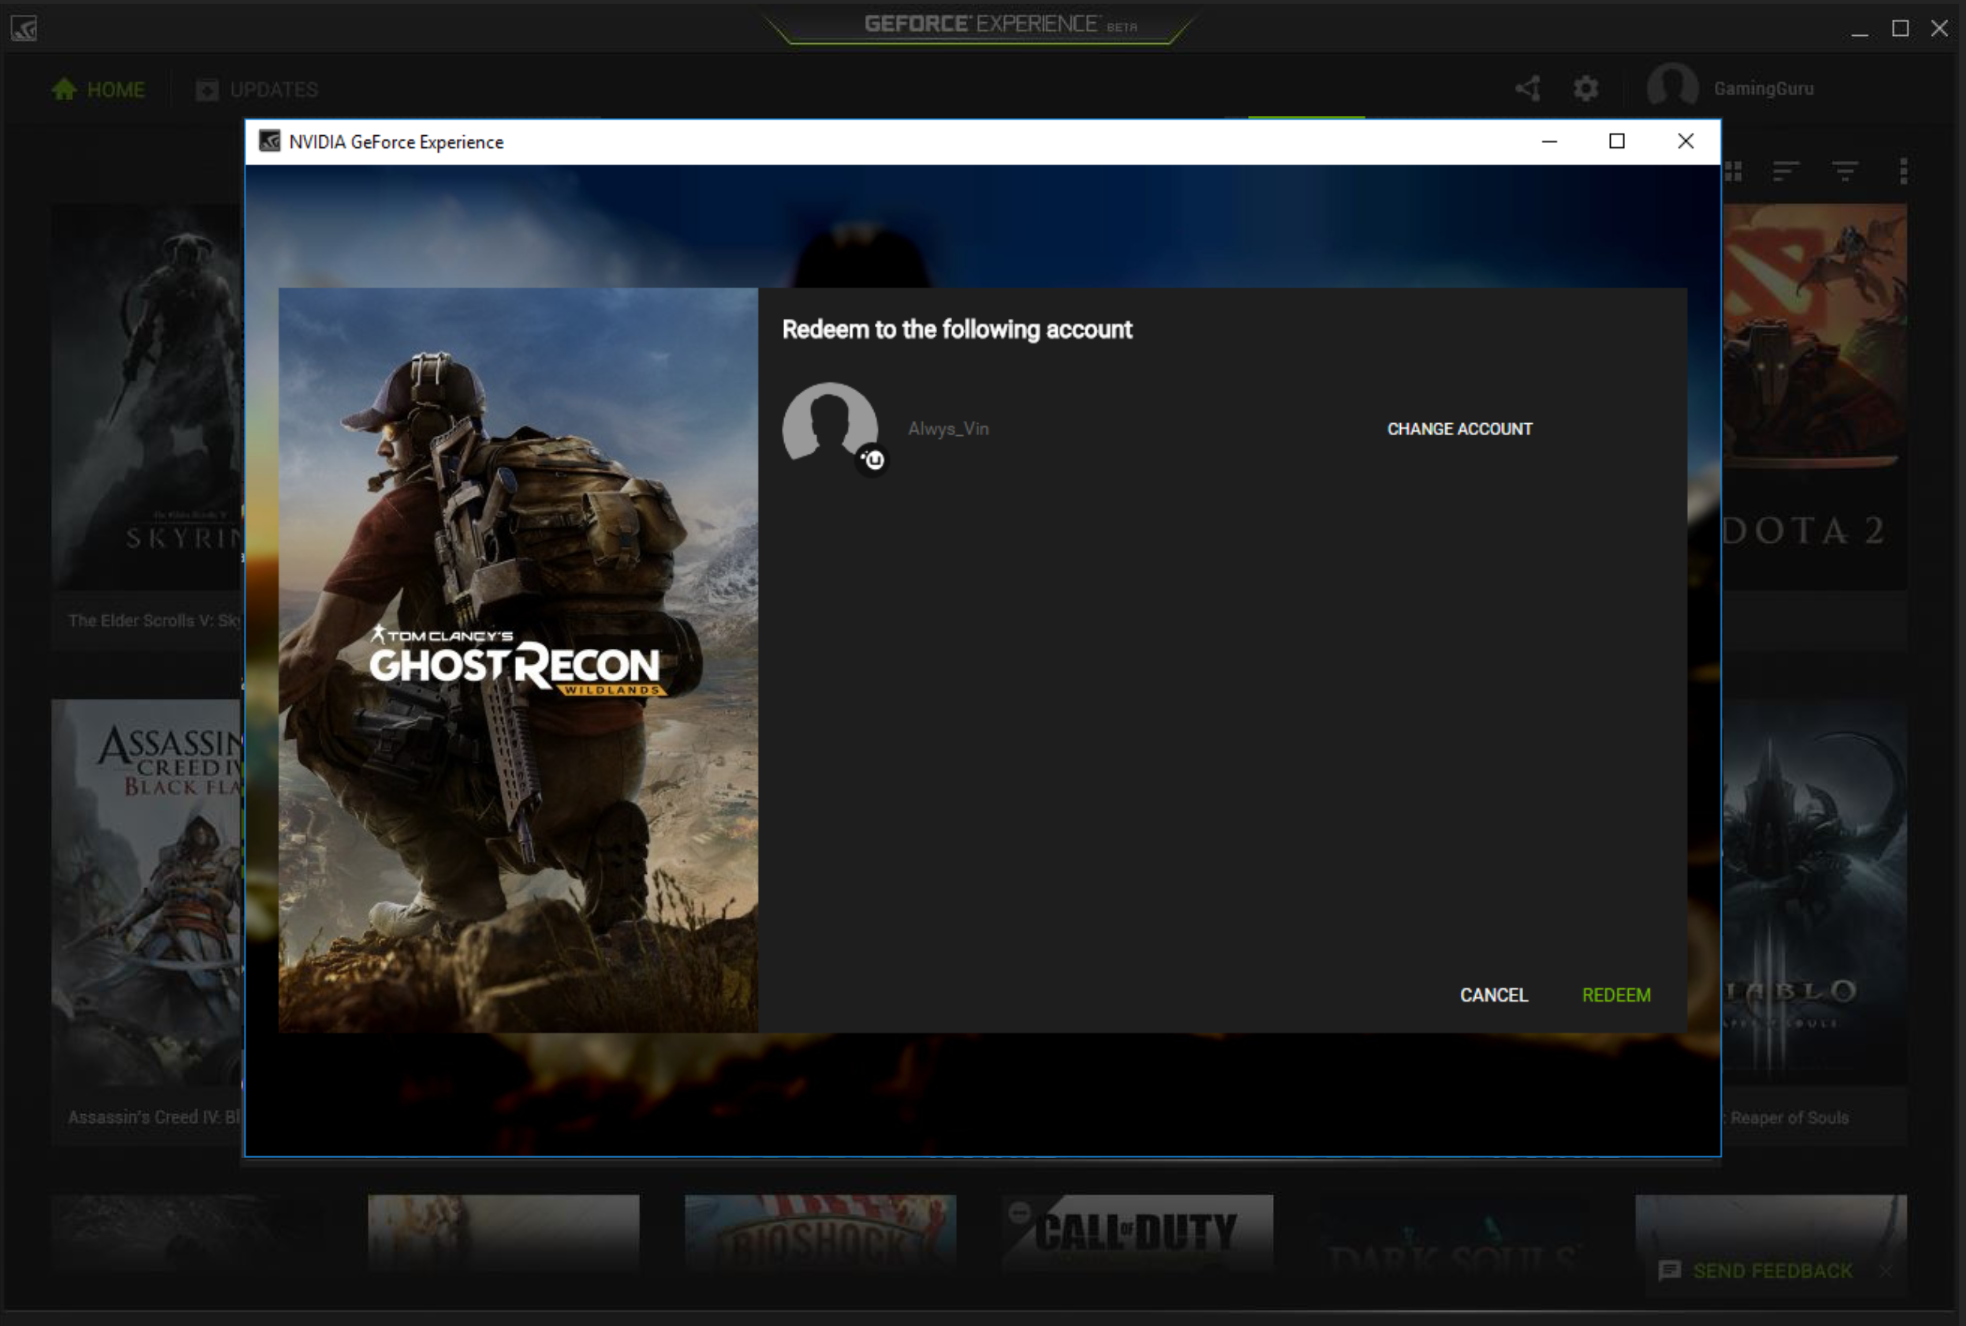Click the REDEEM button
This screenshot has height=1326, width=1966.
point(1616,995)
